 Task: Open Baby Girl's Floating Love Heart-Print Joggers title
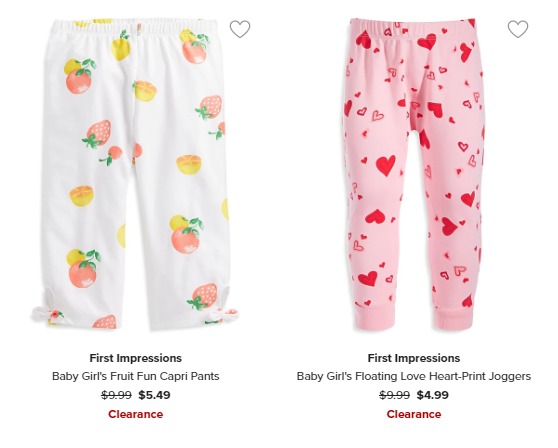(414, 376)
